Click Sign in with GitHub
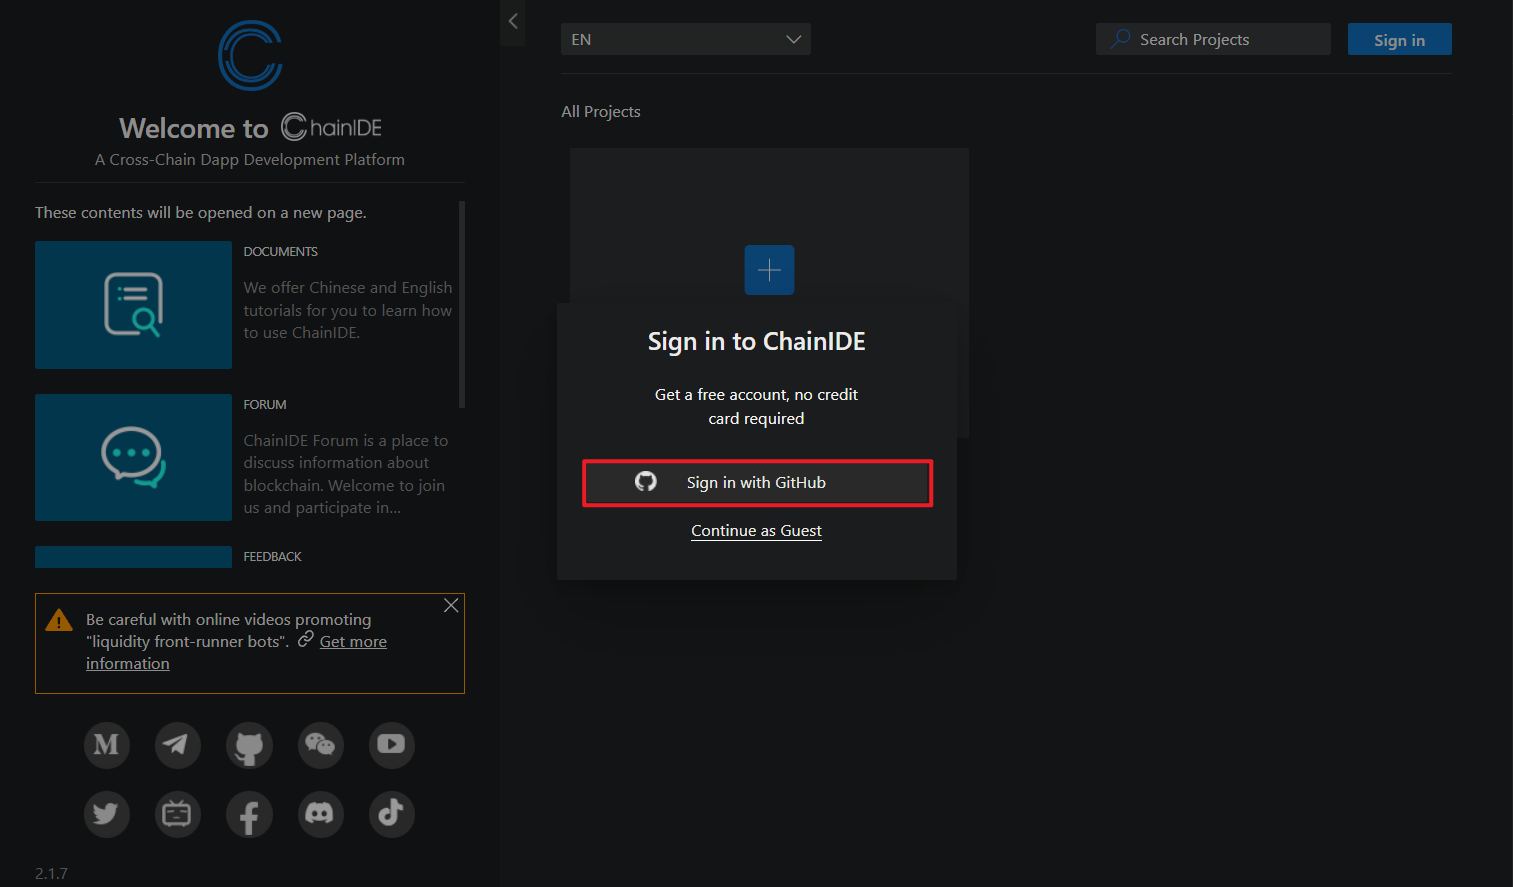Viewport: 1513px width, 887px height. pos(757,483)
